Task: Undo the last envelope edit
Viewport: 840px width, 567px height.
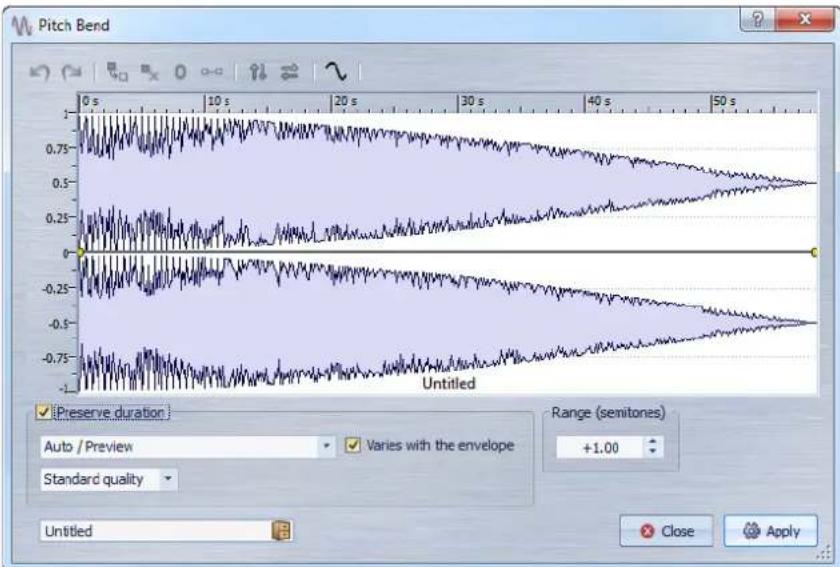Action: (x=39, y=71)
